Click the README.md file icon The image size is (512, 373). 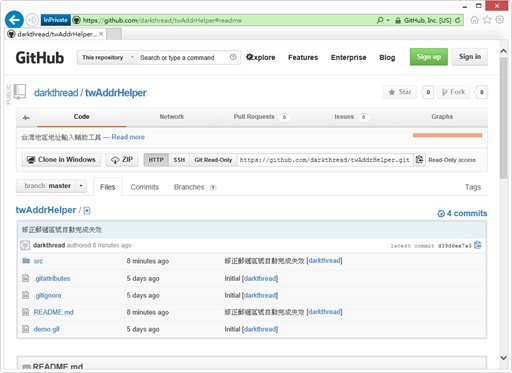click(x=26, y=312)
